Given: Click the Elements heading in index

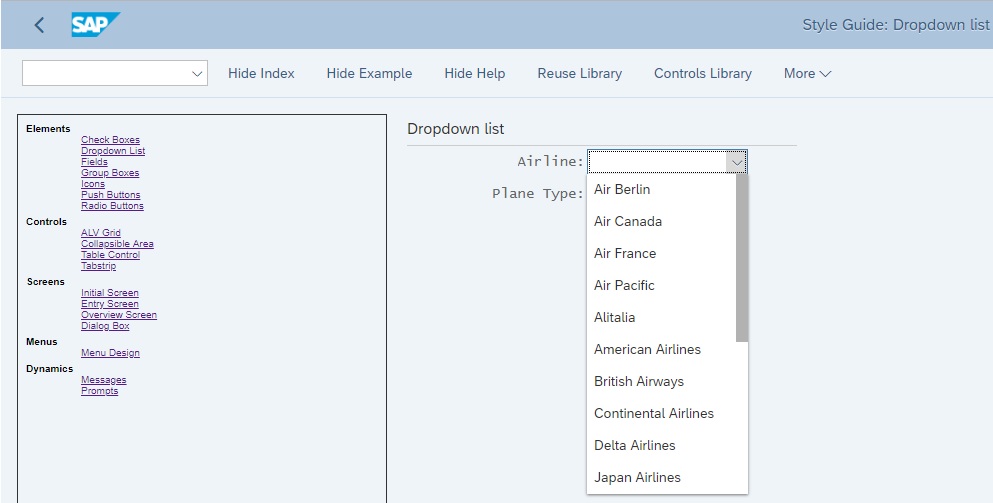Looking at the screenshot, I should pyautogui.click(x=48, y=129).
